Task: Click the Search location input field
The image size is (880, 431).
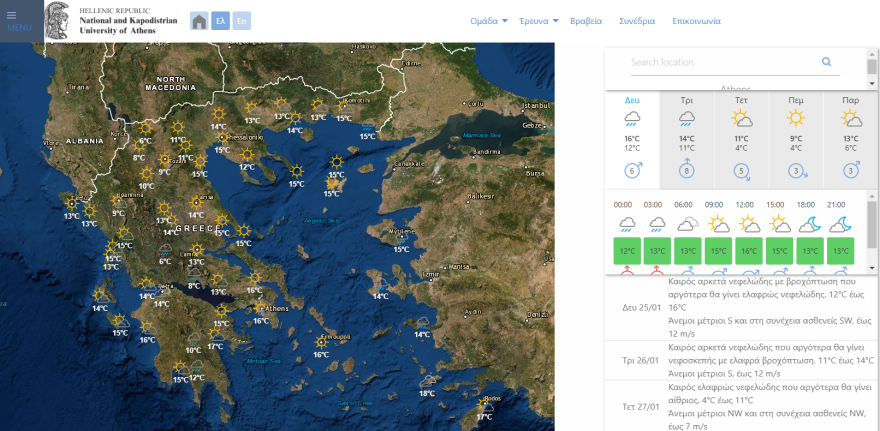Action: pos(720,62)
